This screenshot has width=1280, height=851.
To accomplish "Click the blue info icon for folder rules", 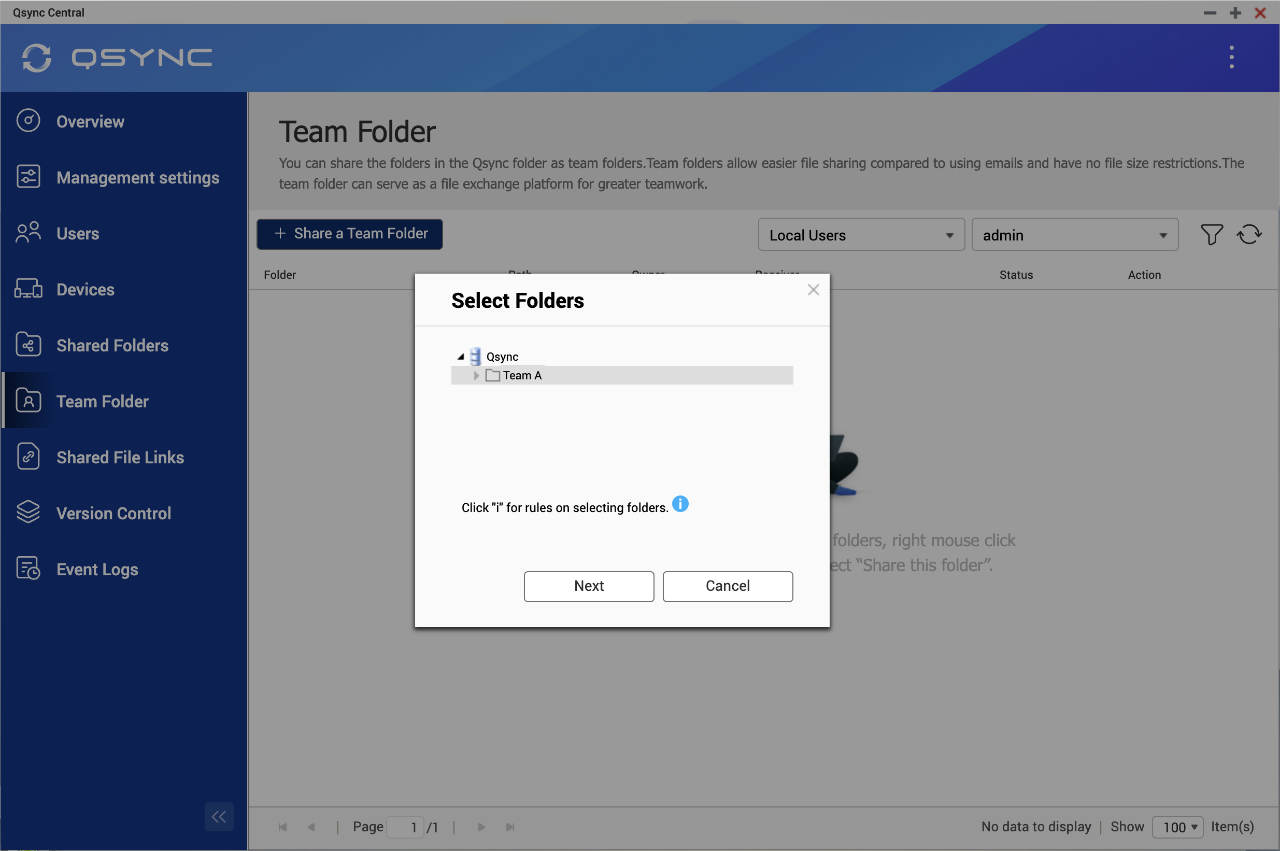I will click(680, 503).
